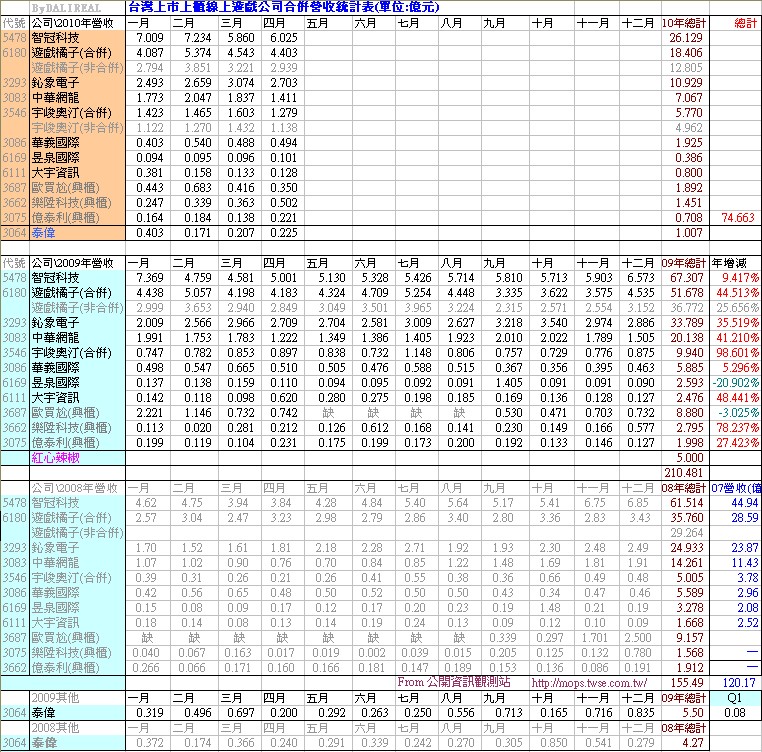Click the 'Q1' header cell
This screenshot has height=752, width=762.
click(x=734, y=698)
